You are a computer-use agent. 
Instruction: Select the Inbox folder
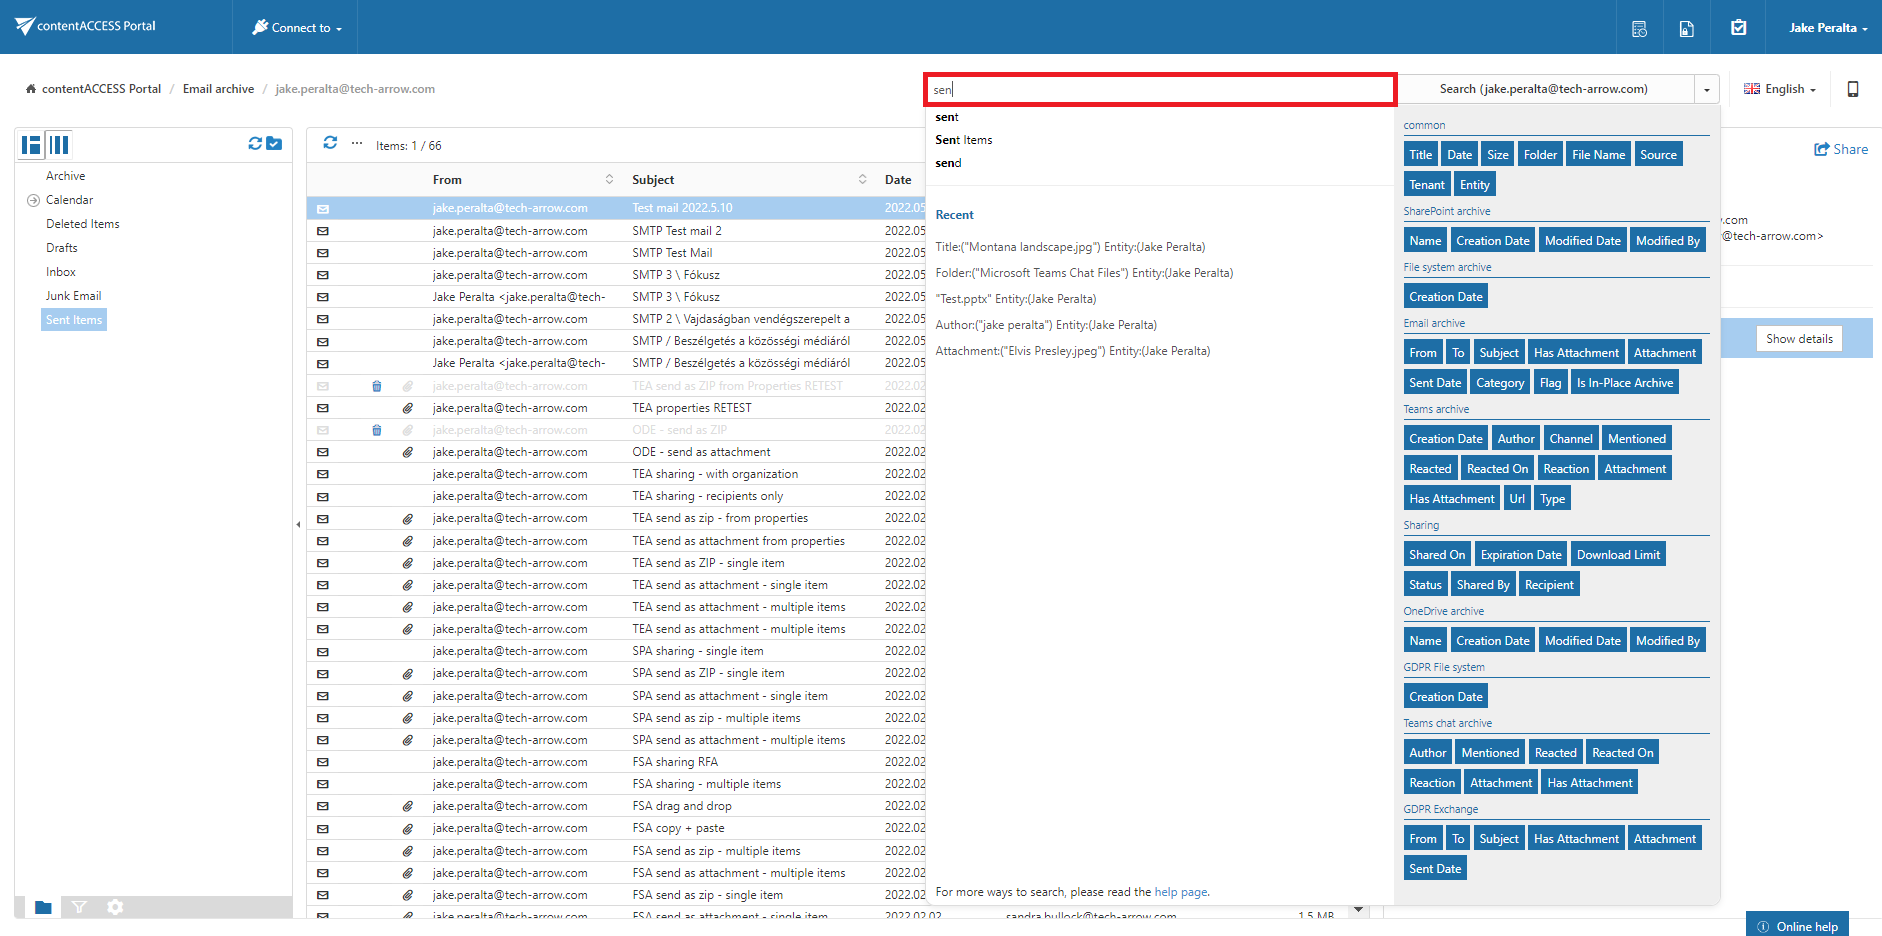click(61, 272)
